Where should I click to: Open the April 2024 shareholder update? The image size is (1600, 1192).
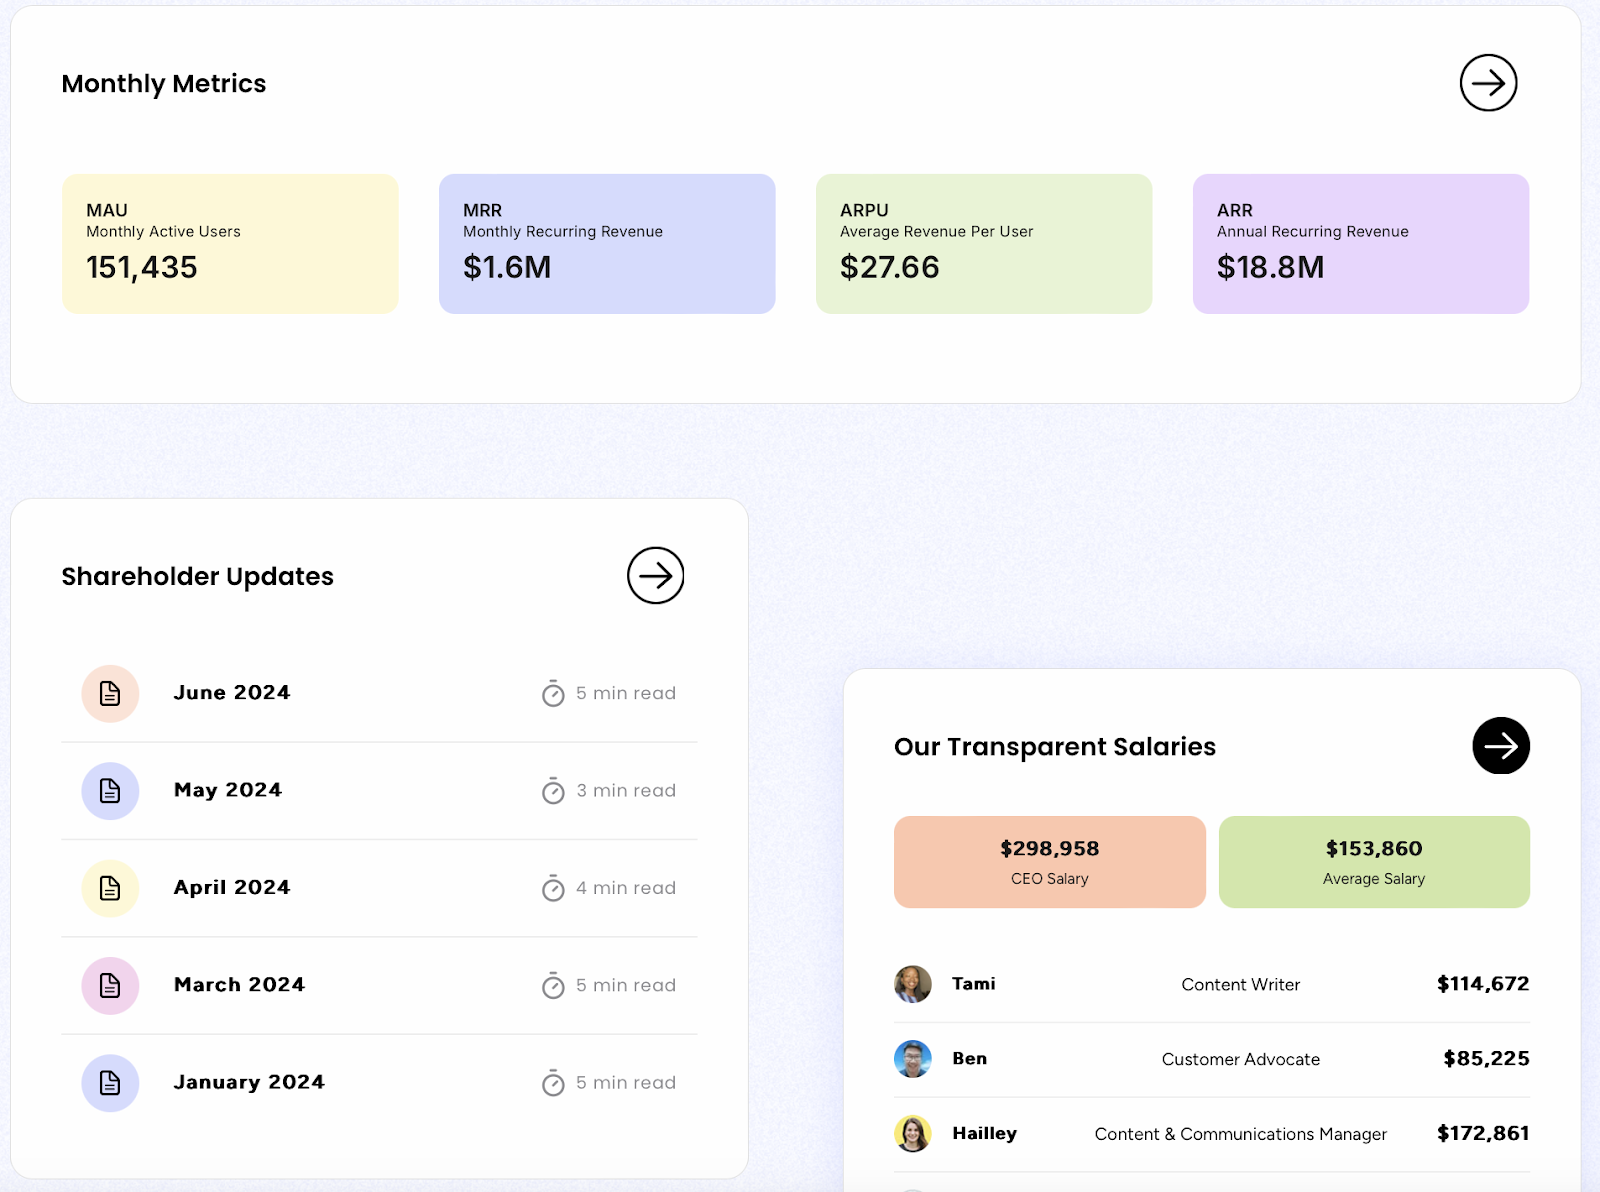click(379, 888)
